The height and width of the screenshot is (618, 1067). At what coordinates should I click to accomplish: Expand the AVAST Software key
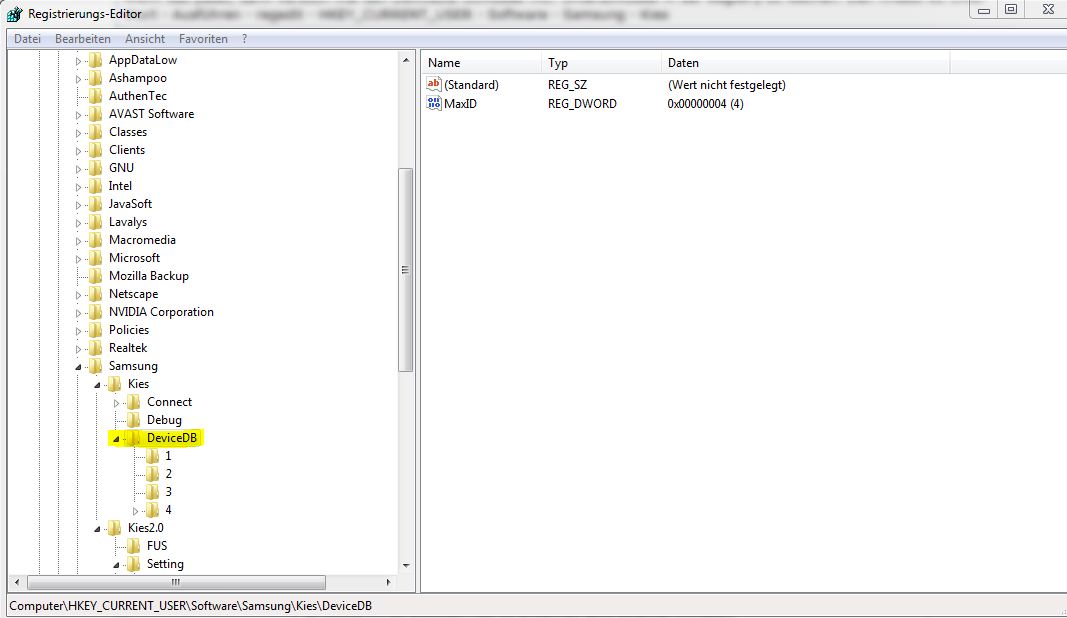click(x=78, y=115)
